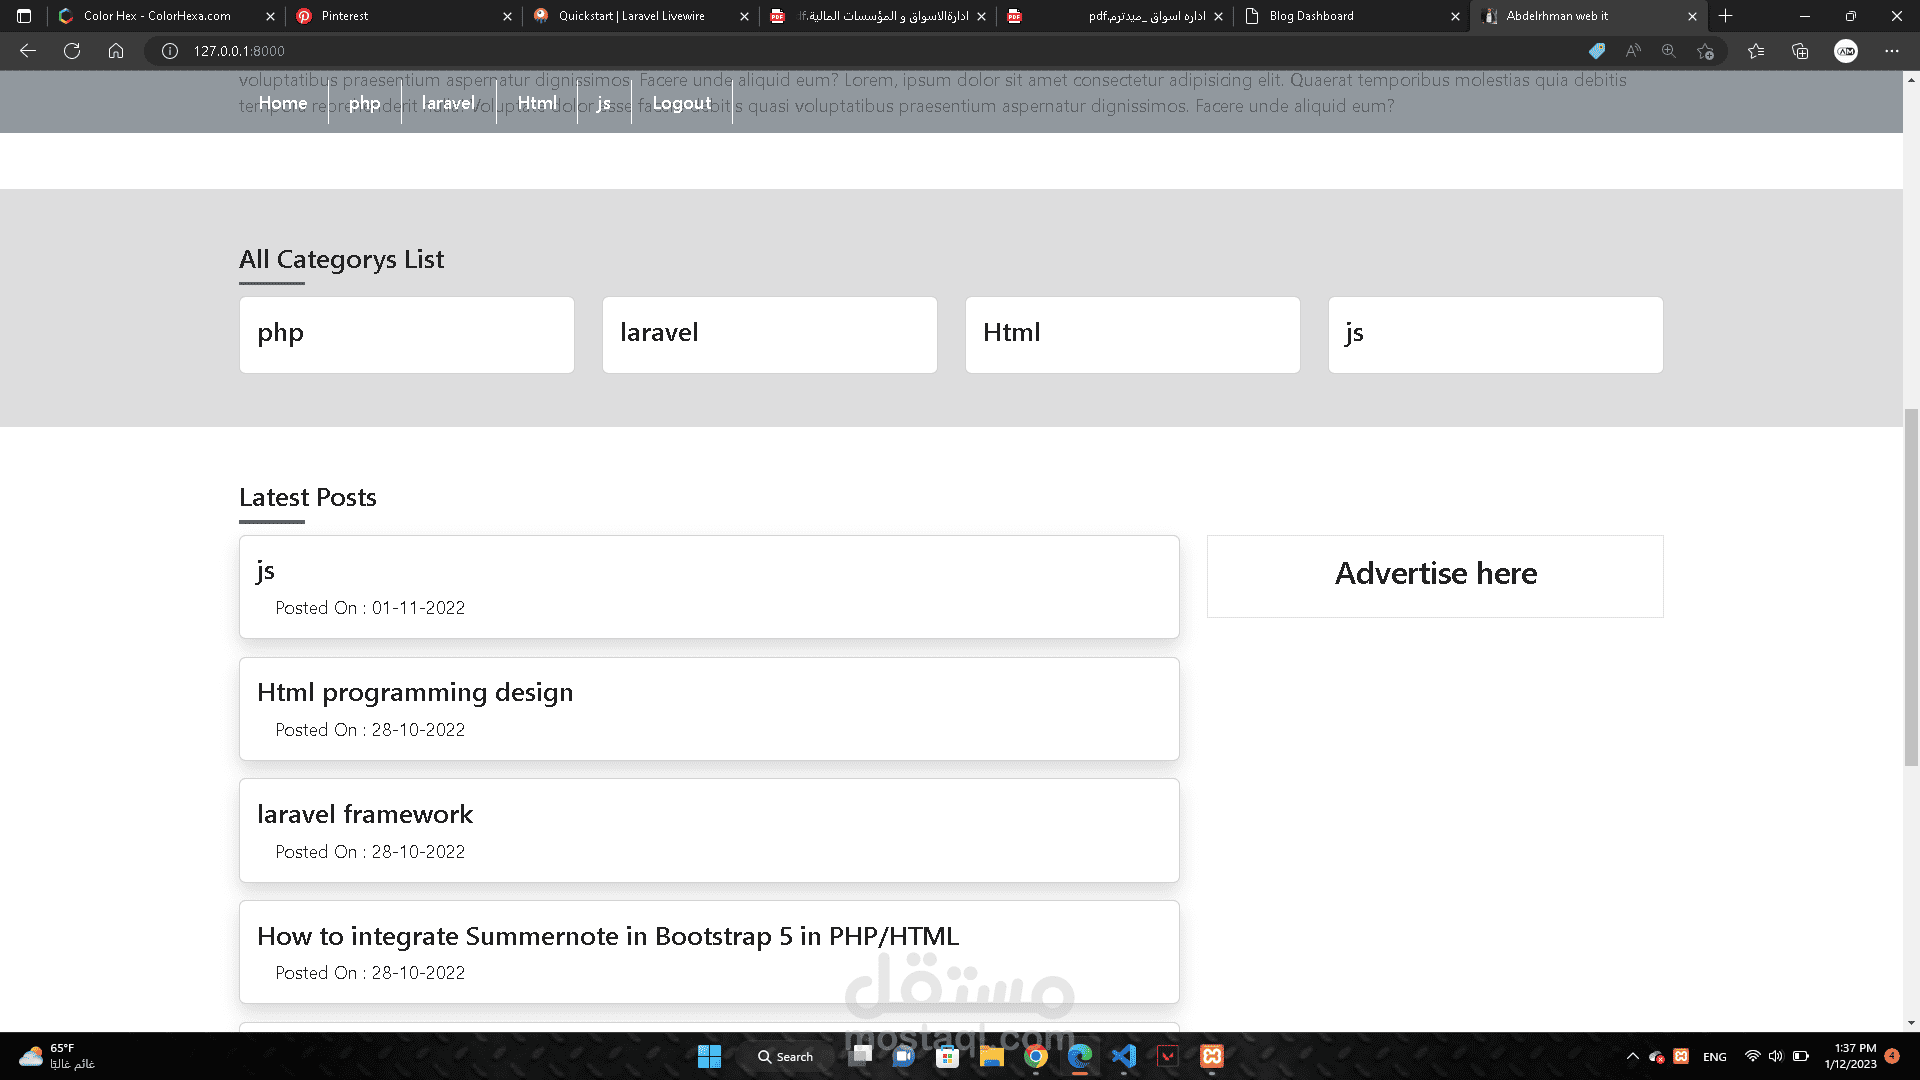Click the zoom magnifier icon in address bar

coord(1669,51)
